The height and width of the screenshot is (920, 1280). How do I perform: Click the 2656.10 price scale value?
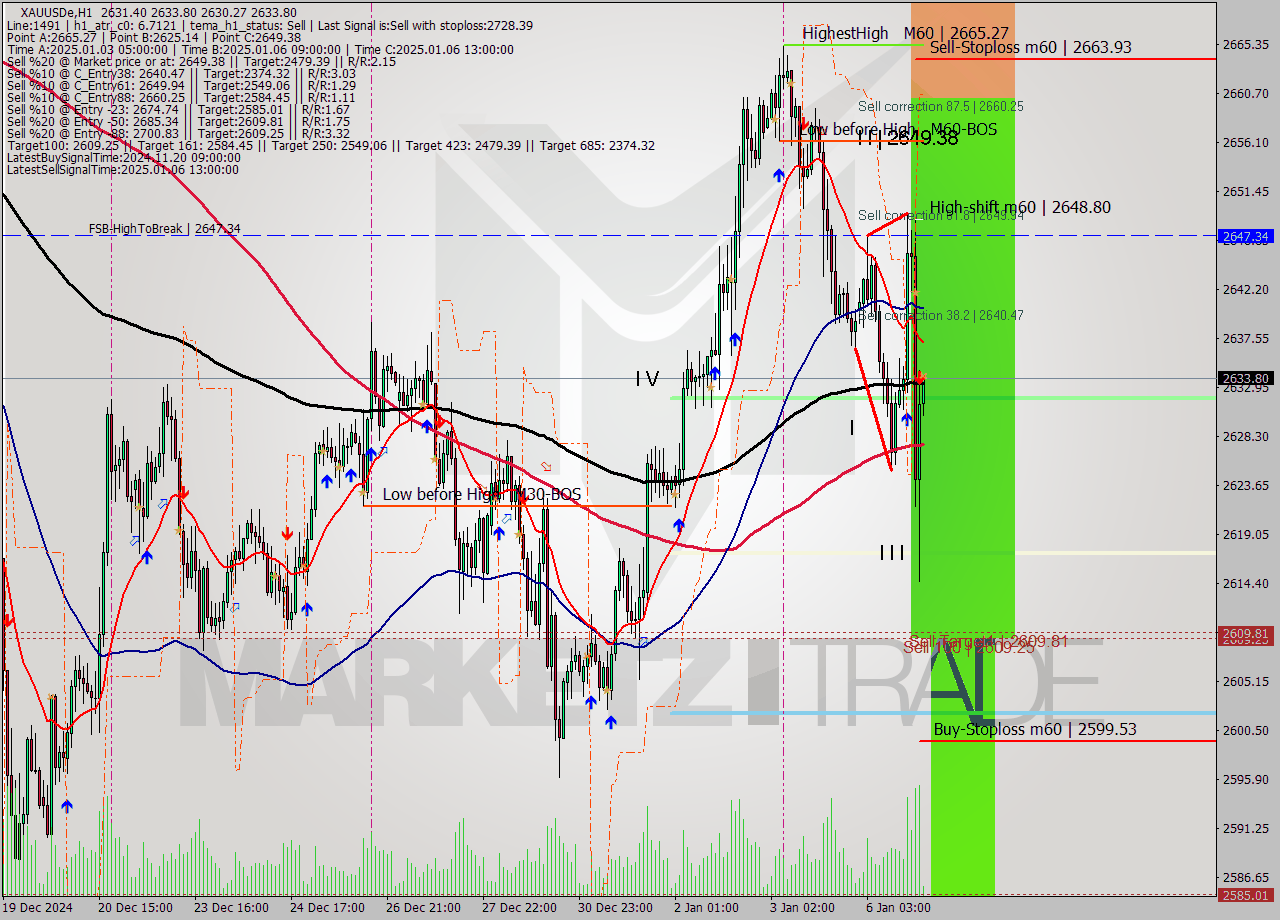[1246, 142]
